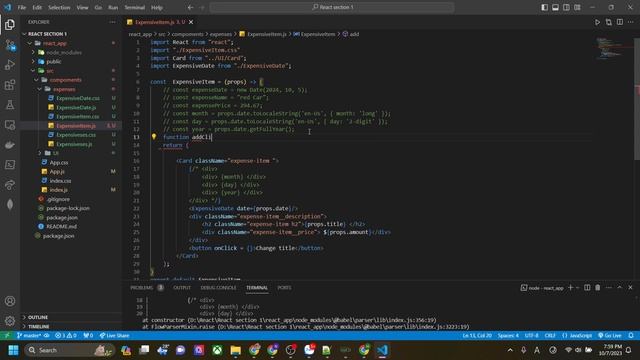Open the Testing flask view

10,105
